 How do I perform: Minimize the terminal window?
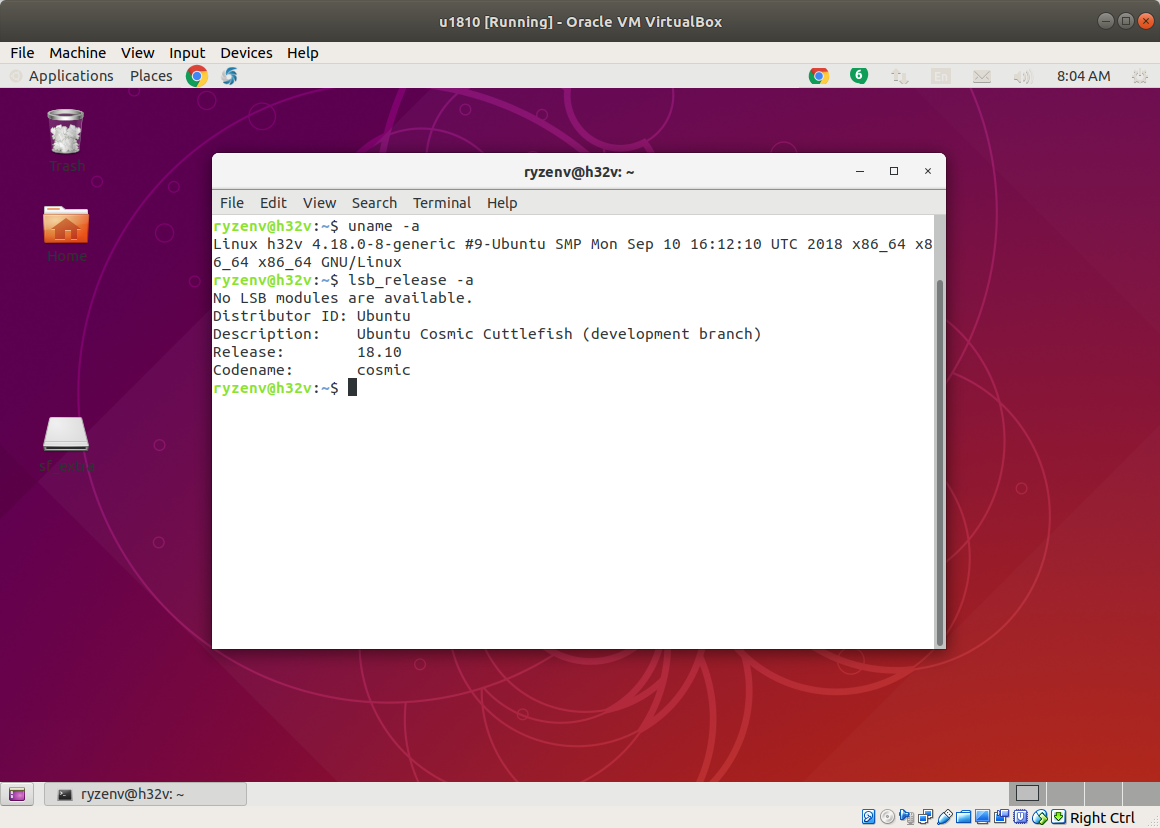pyautogui.click(x=860, y=171)
